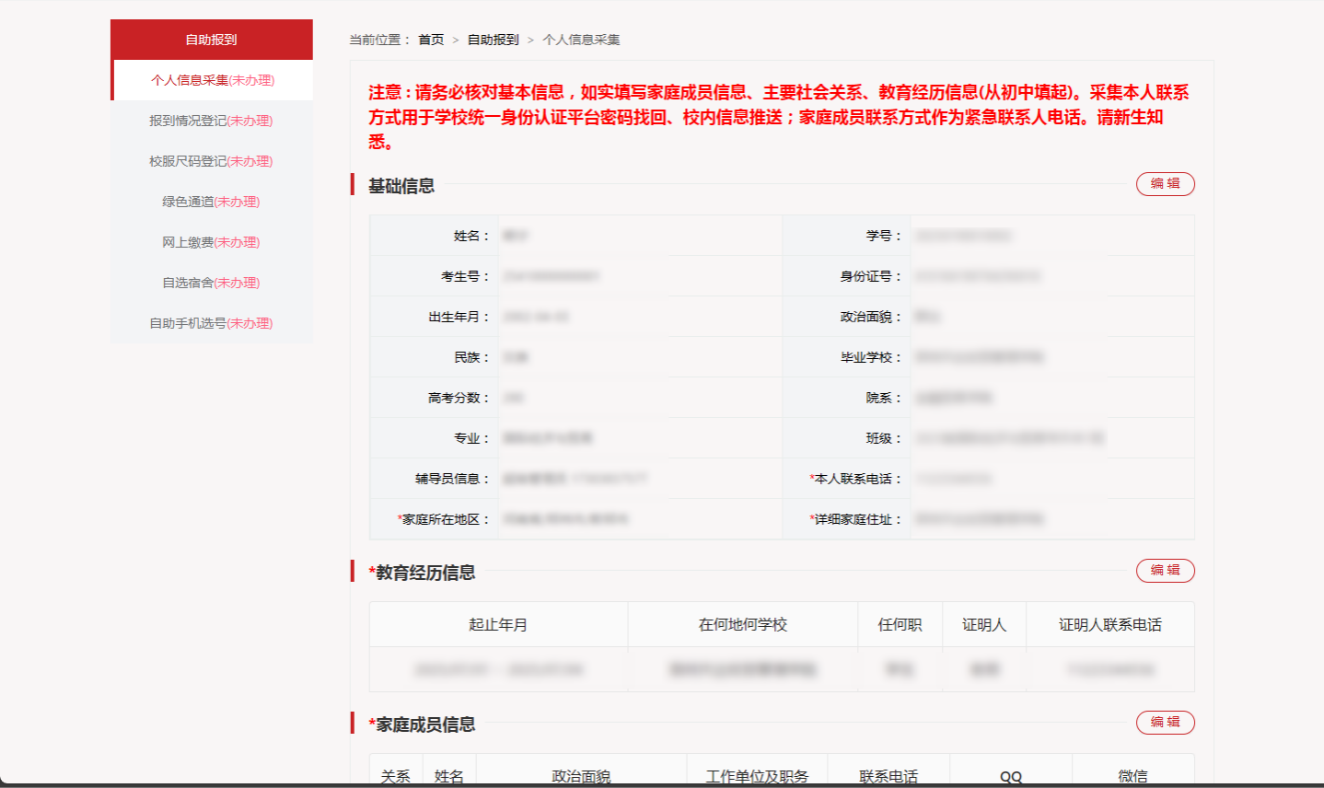Click the 起止年月 column header
The width and height of the screenshot is (1324, 788).
[x=498, y=625]
